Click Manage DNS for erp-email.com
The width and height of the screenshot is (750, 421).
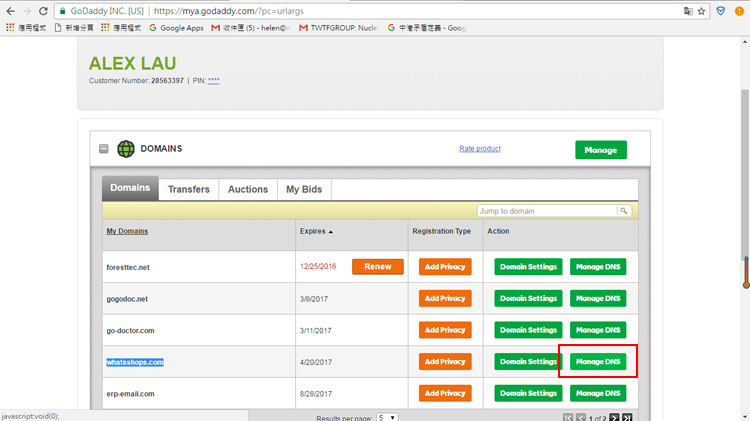[598, 393]
